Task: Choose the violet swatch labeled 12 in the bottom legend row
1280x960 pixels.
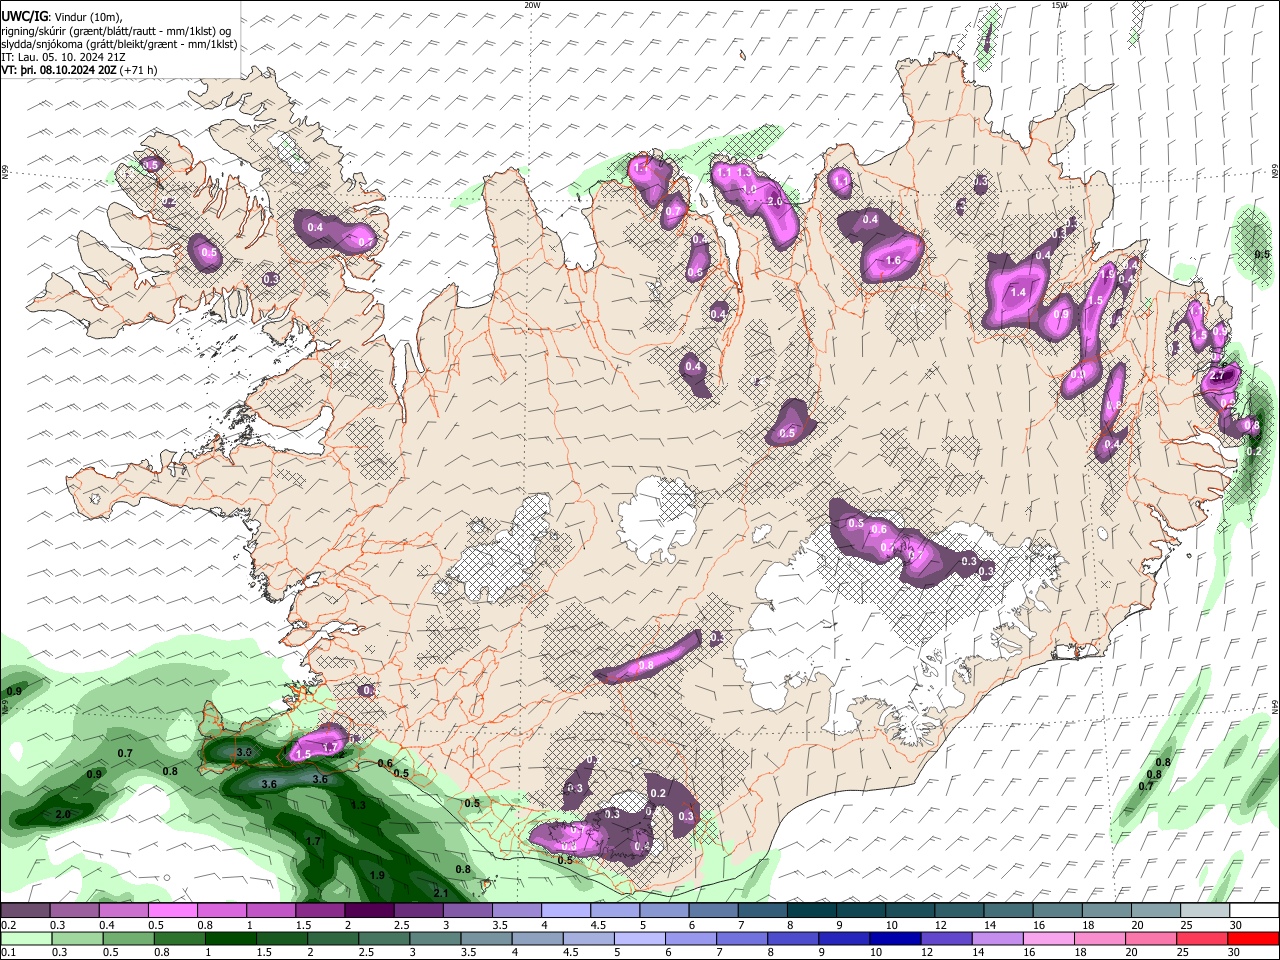Action: [945, 938]
